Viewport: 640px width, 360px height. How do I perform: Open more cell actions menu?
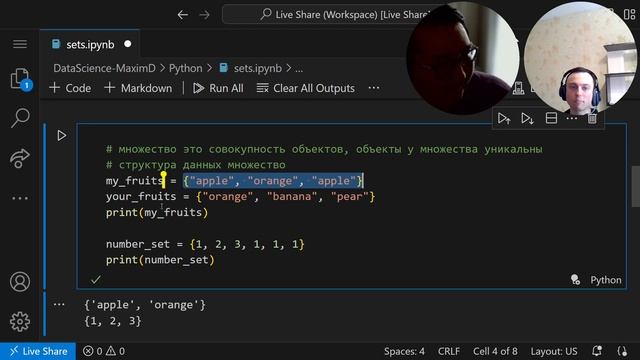pyautogui.click(x=572, y=118)
